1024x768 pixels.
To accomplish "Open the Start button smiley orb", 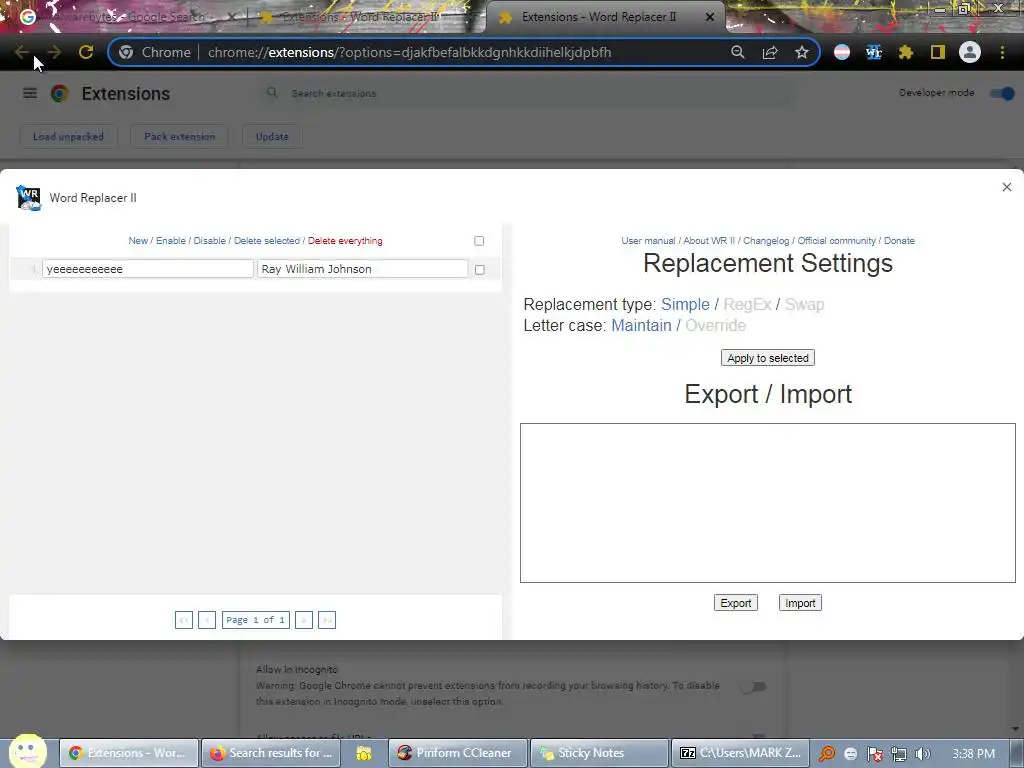I will click(x=27, y=750).
